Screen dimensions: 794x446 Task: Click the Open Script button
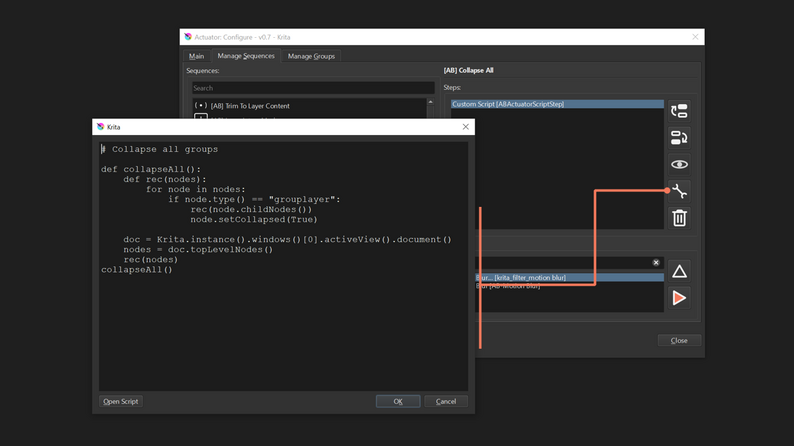point(121,401)
